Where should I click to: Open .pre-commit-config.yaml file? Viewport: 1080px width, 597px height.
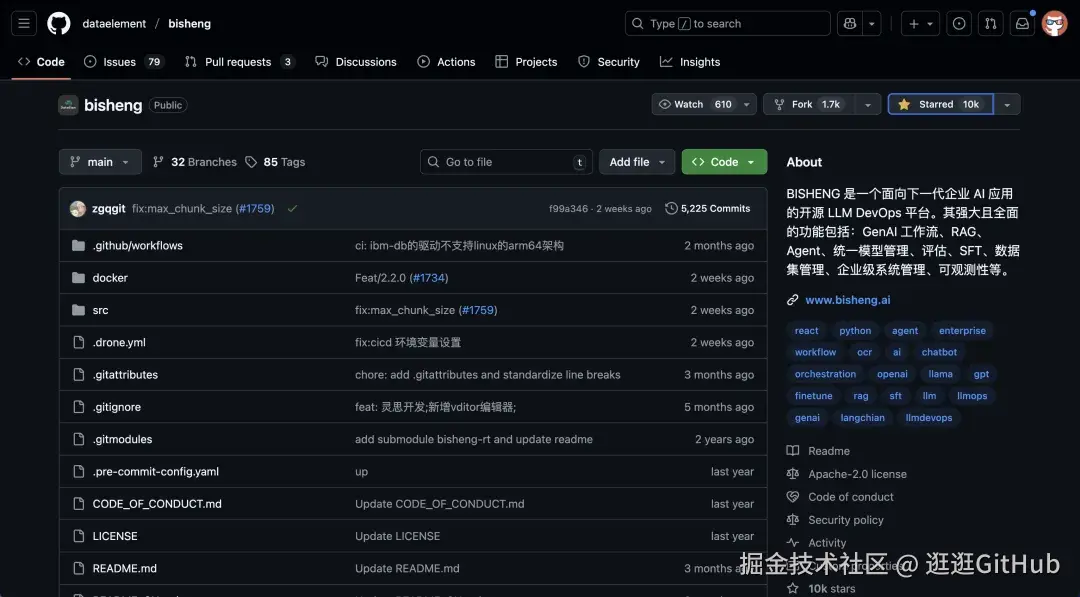(156, 472)
